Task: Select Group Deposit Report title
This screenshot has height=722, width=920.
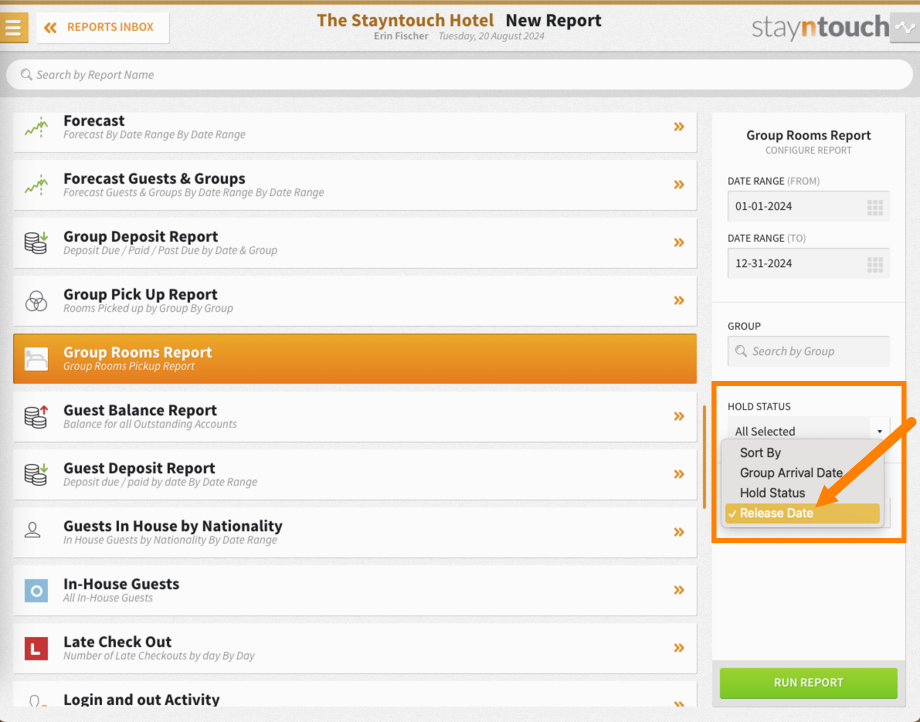Action: coord(141,236)
